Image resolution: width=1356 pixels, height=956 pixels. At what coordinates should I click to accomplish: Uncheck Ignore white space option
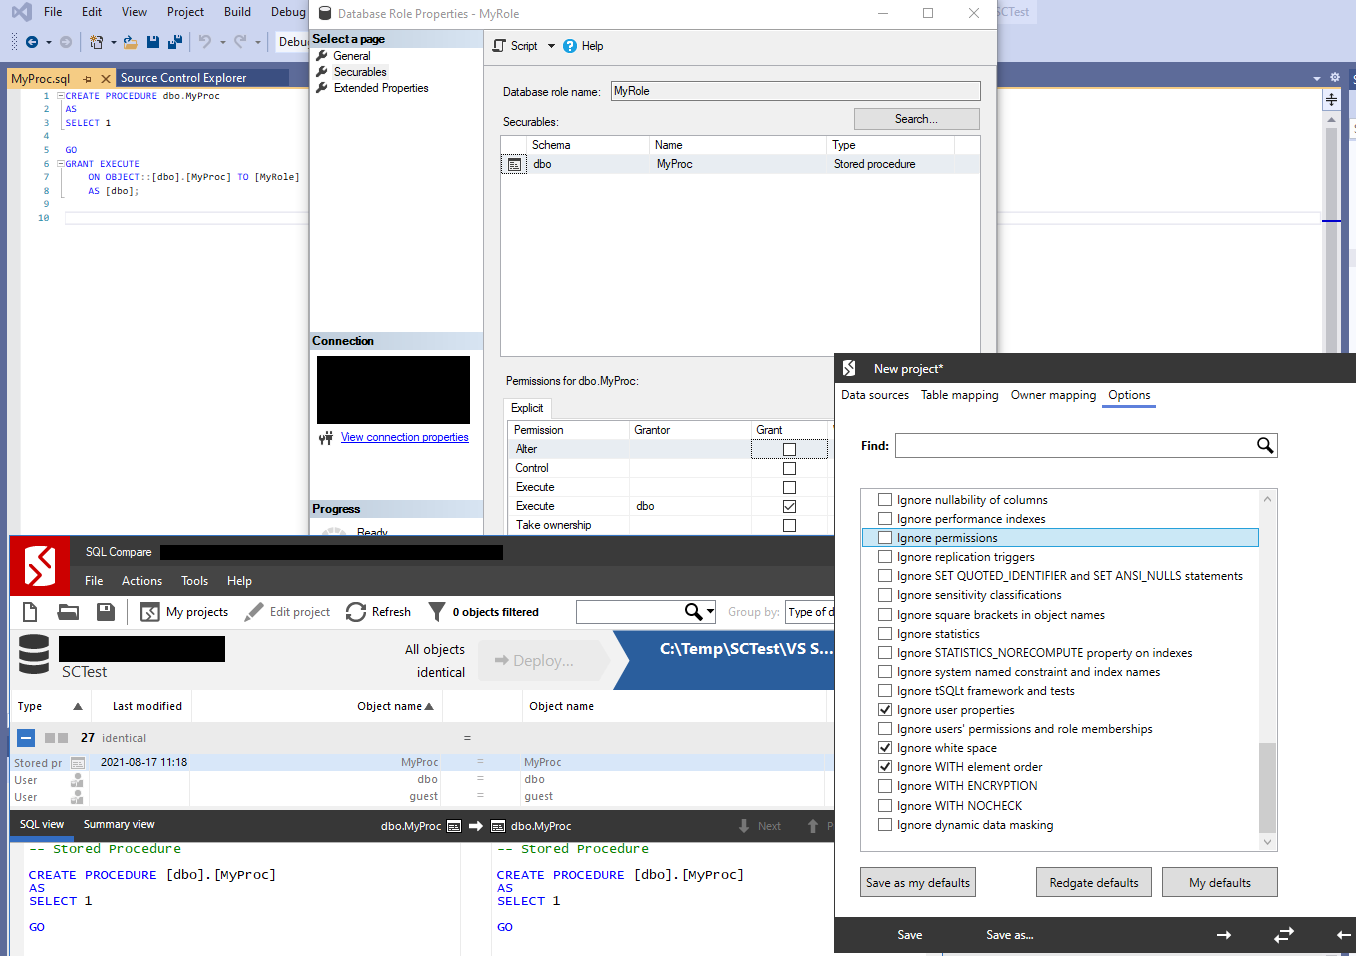[885, 748]
